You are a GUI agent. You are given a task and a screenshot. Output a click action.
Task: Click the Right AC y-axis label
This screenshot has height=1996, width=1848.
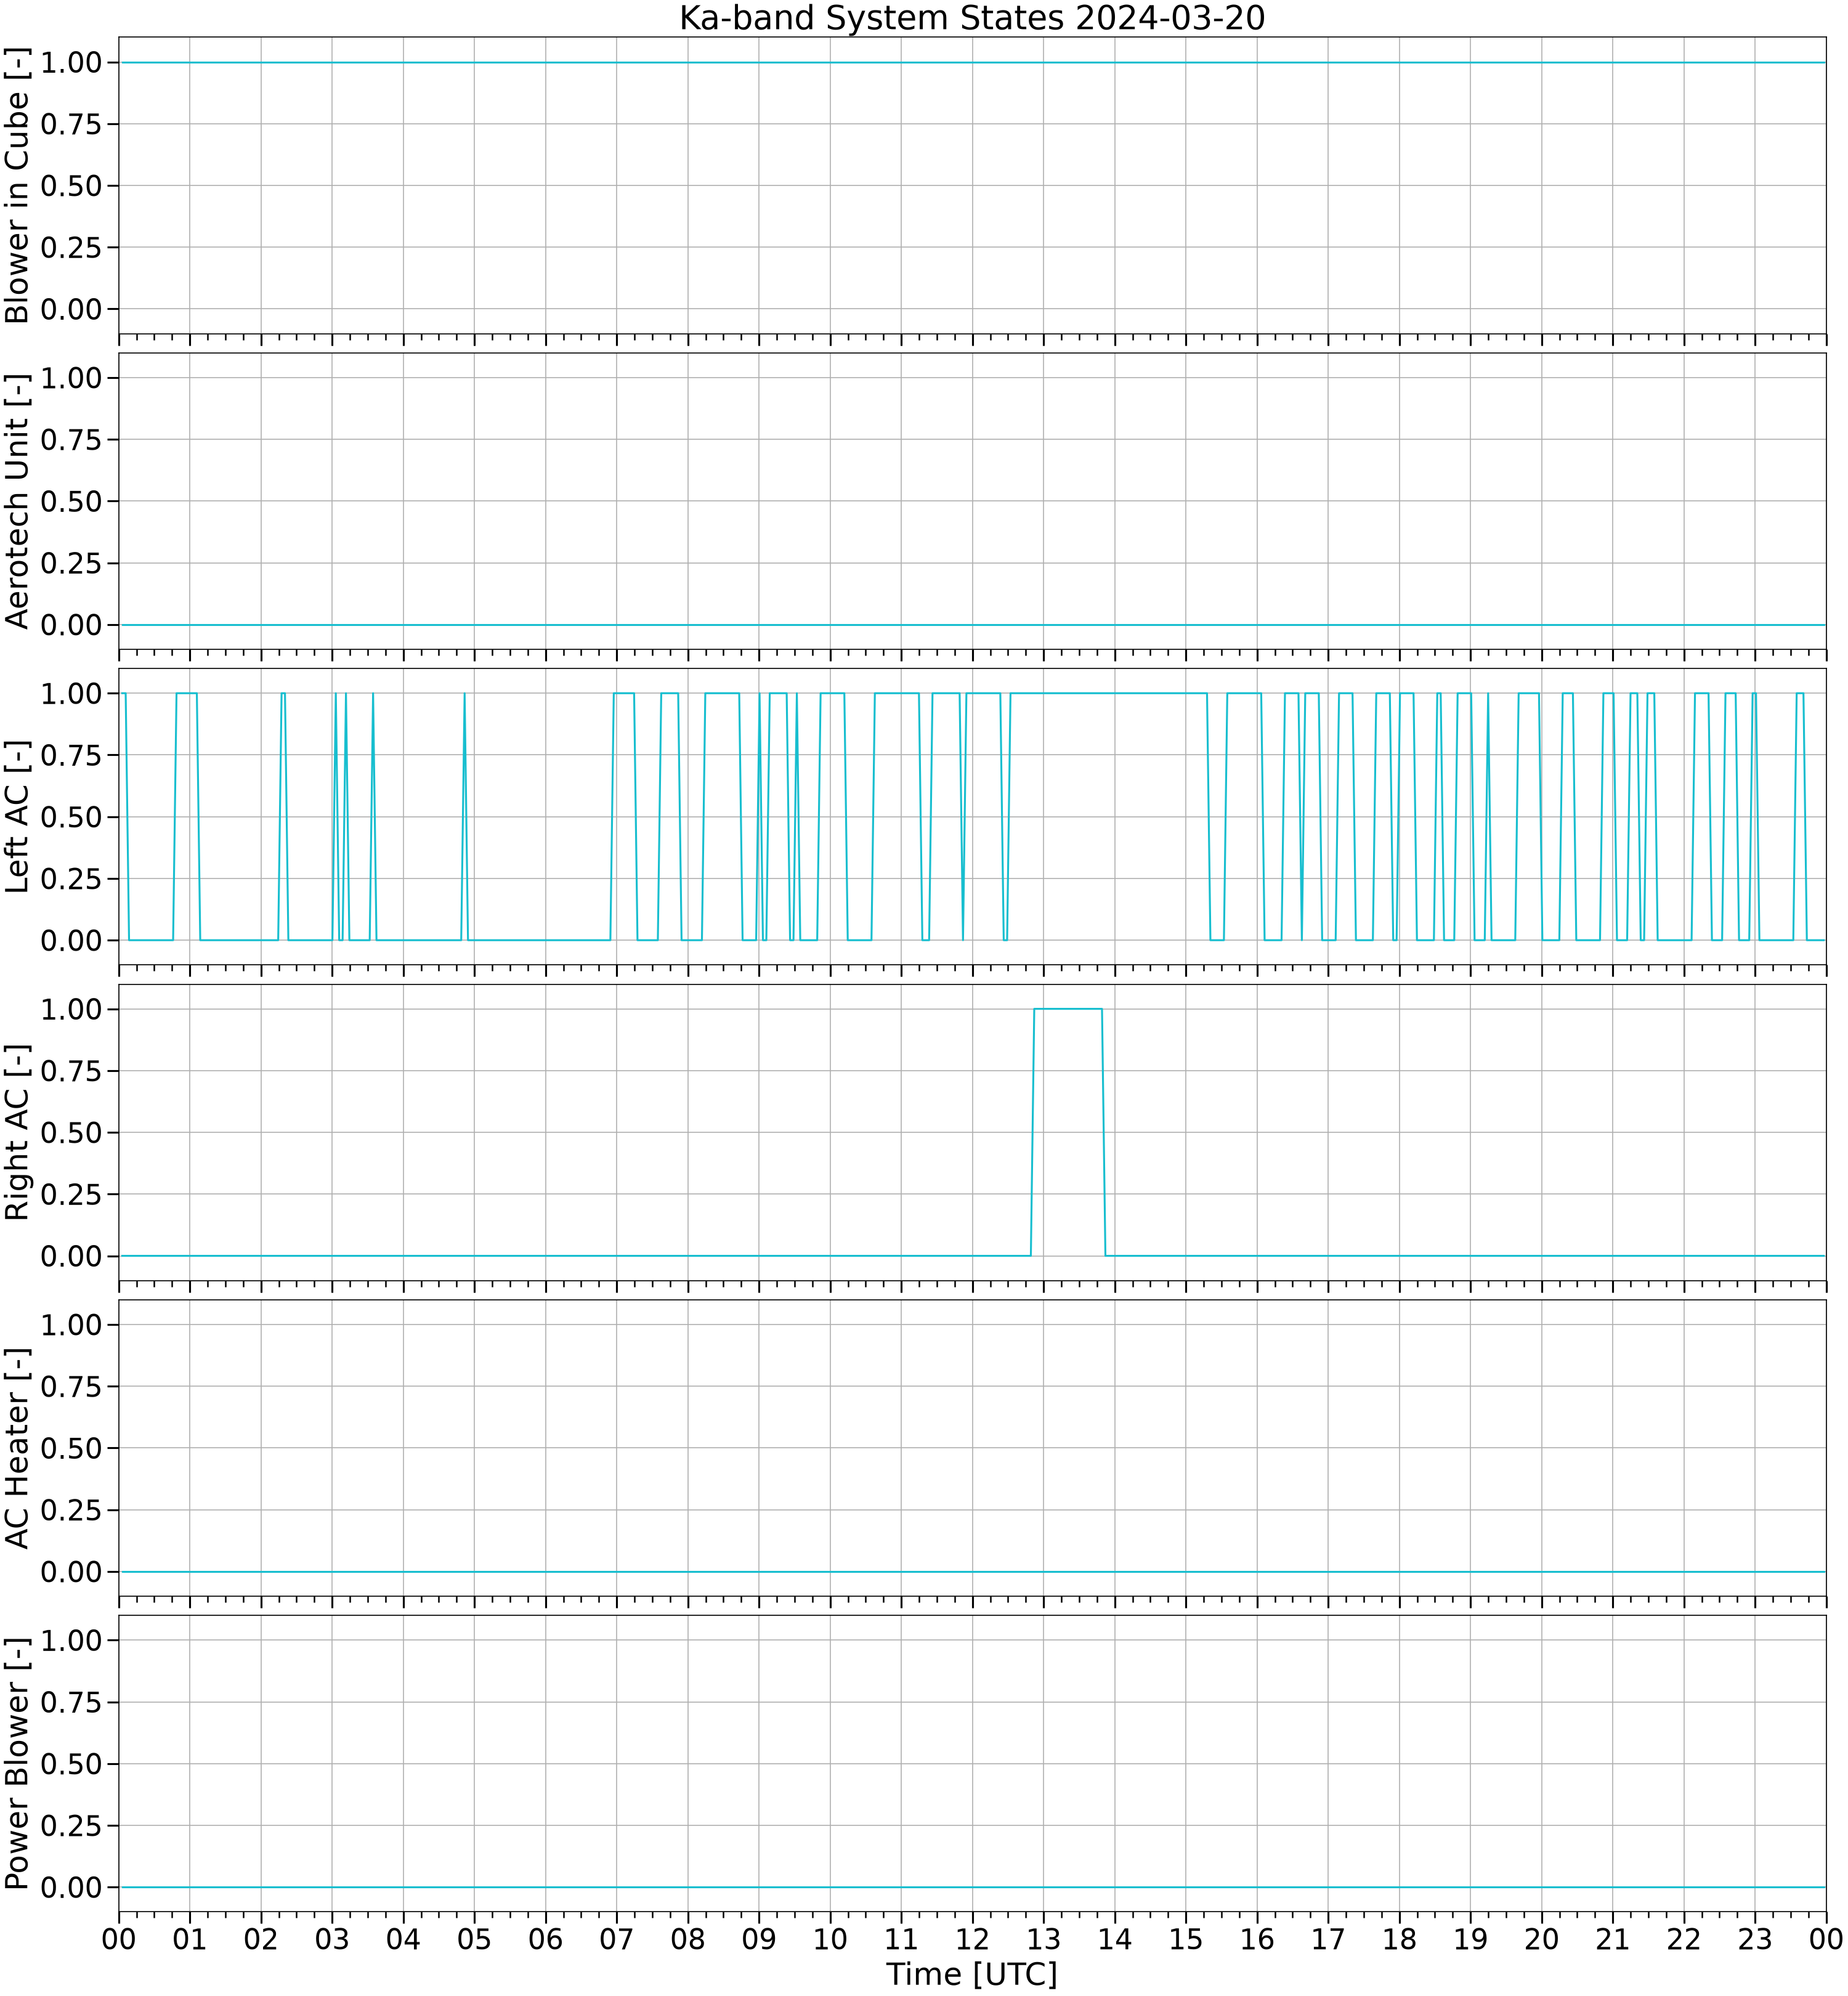[18, 1132]
